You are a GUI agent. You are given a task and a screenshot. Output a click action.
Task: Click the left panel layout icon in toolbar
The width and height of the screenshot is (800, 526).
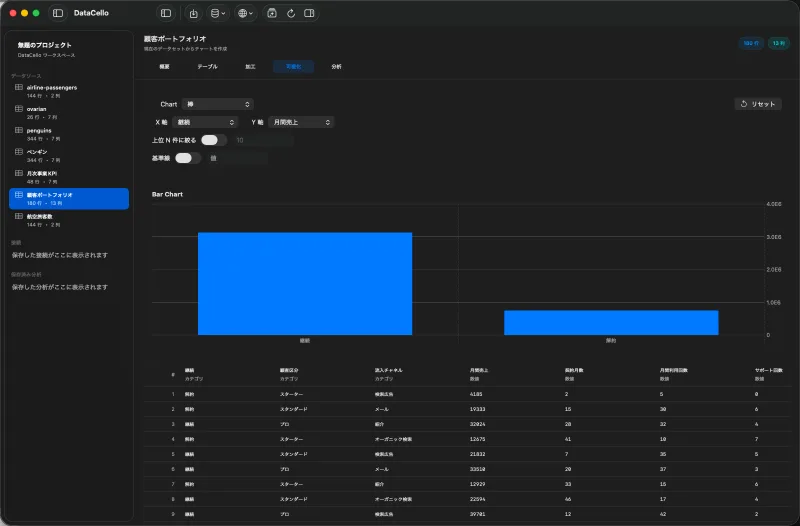[x=166, y=13]
